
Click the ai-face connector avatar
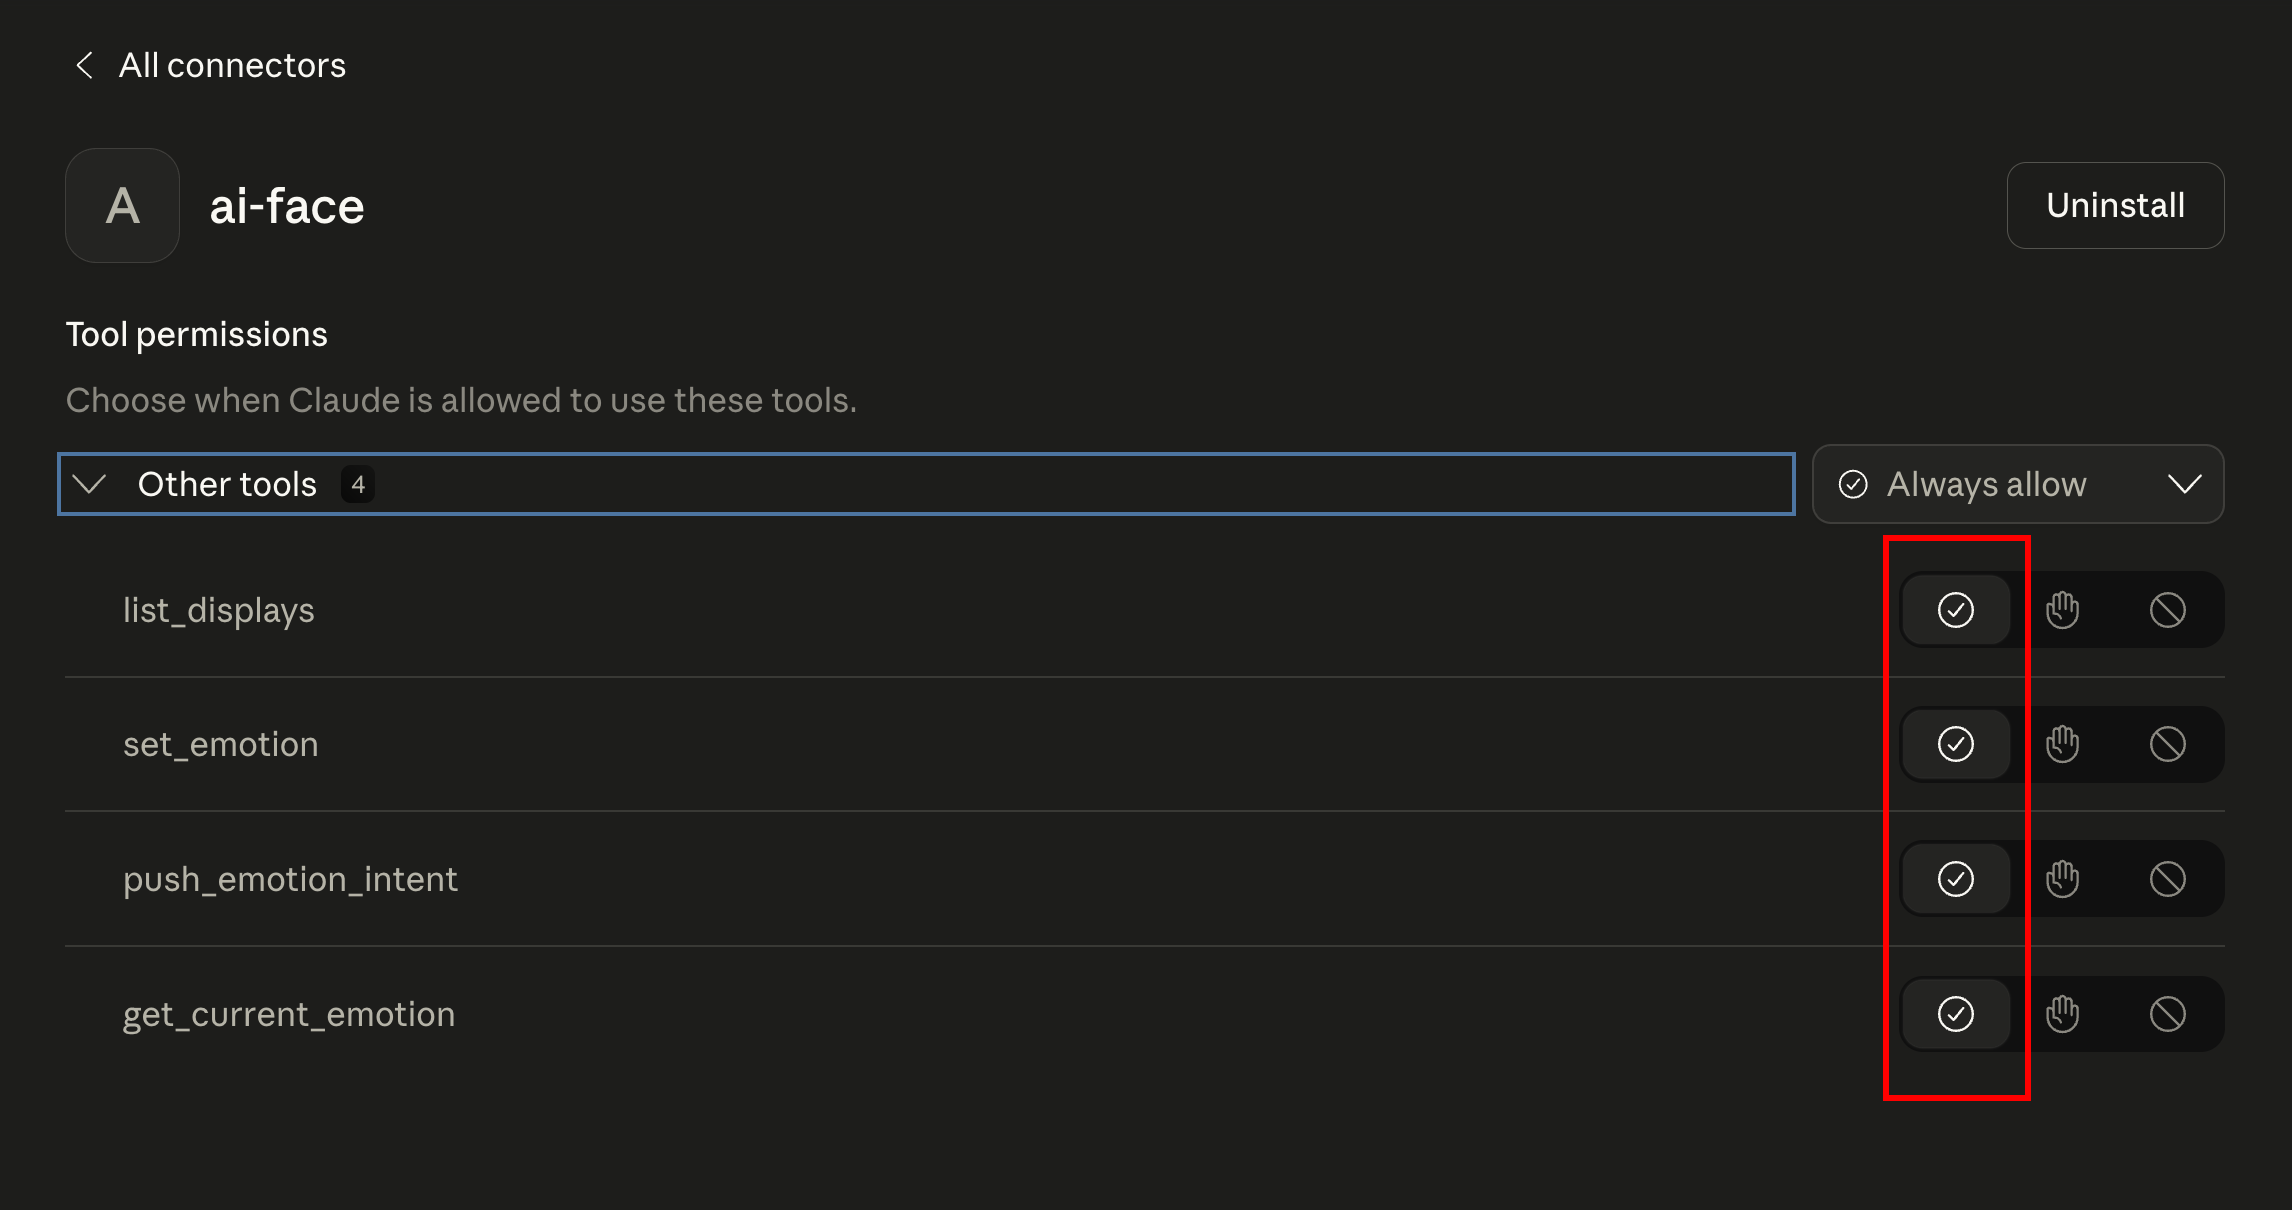(122, 206)
